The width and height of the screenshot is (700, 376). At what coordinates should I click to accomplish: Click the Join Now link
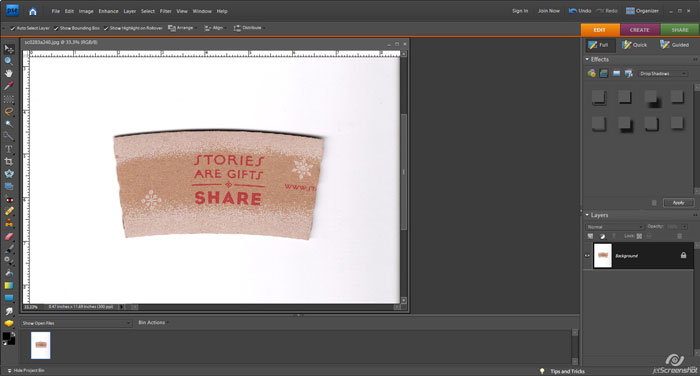point(549,11)
